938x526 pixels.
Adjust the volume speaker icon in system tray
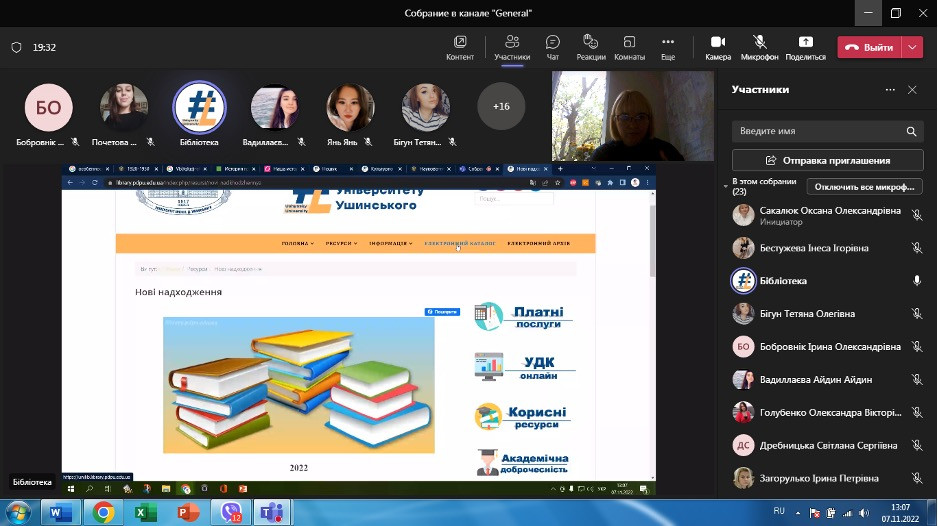click(863, 513)
